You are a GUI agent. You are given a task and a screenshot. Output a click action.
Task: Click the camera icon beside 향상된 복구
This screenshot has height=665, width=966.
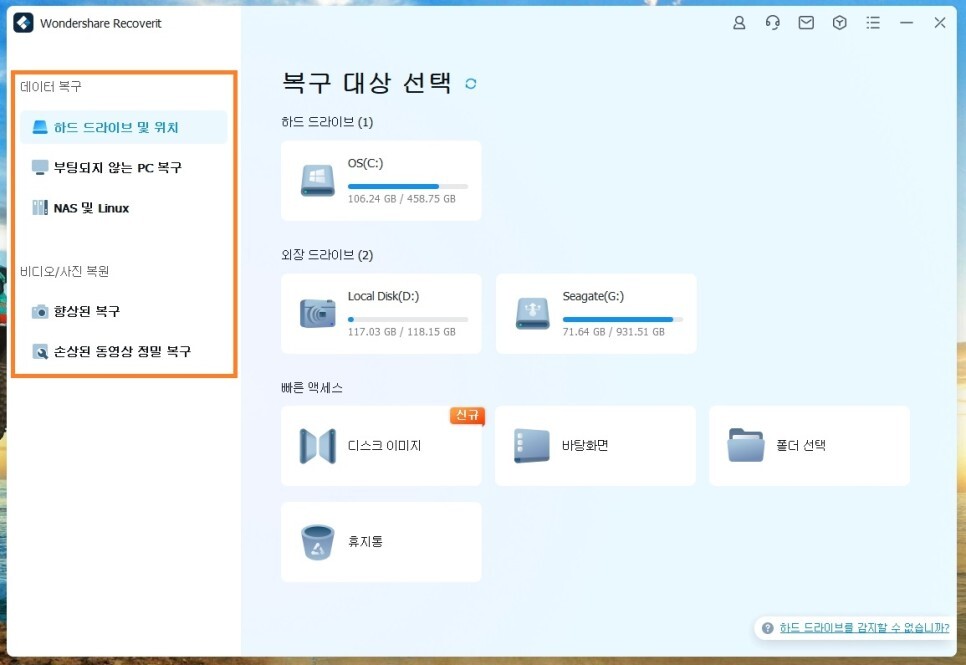(40, 311)
